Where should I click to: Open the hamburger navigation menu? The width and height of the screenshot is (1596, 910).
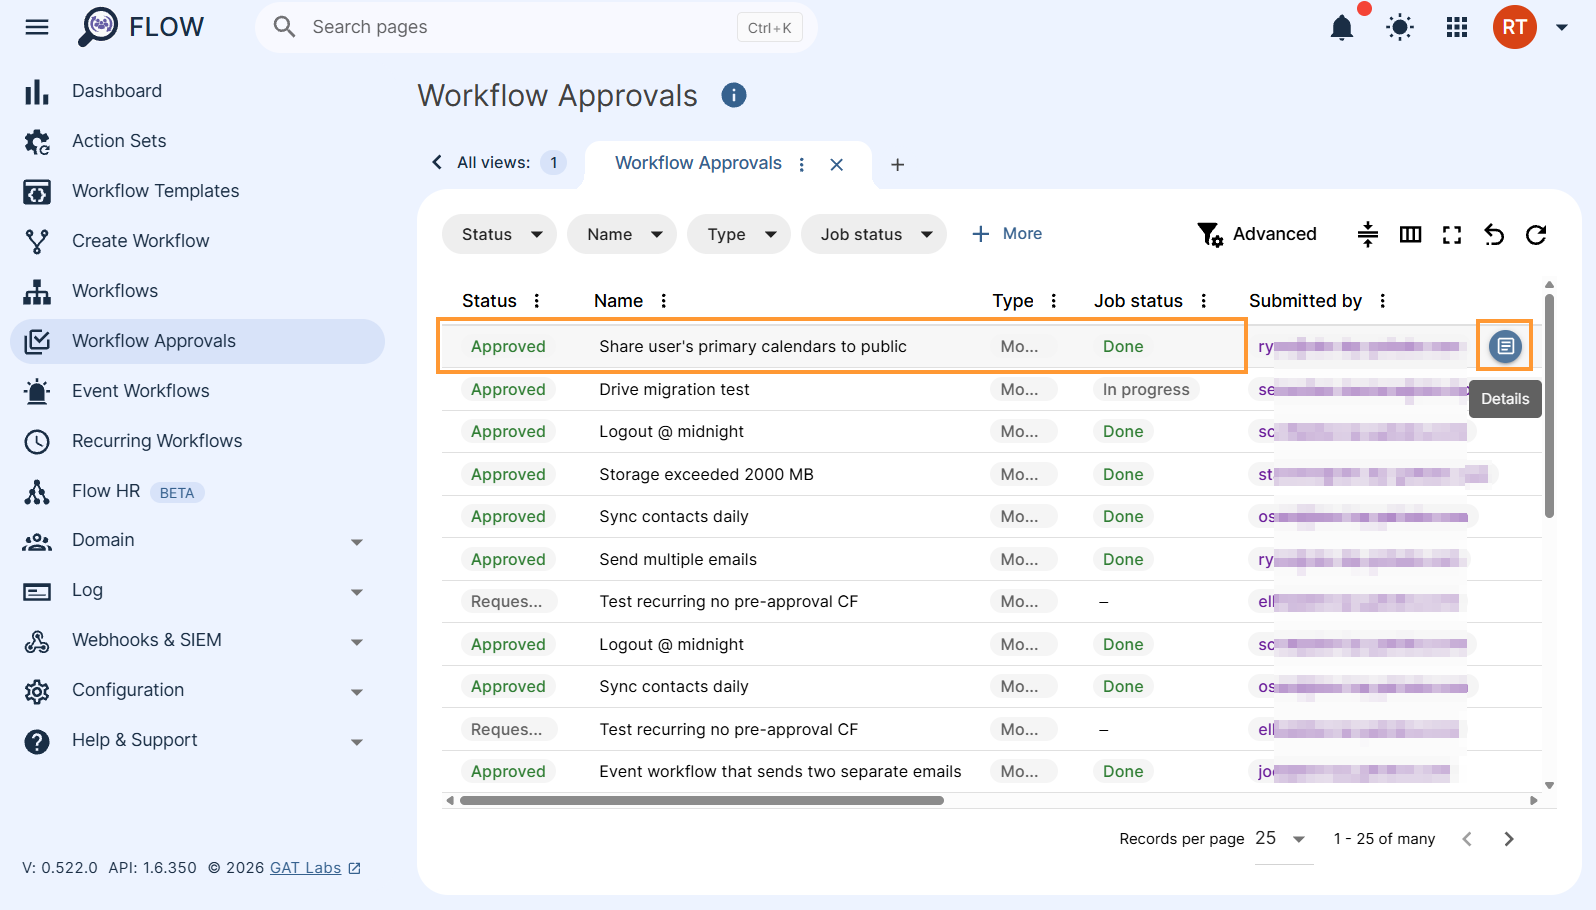37,27
